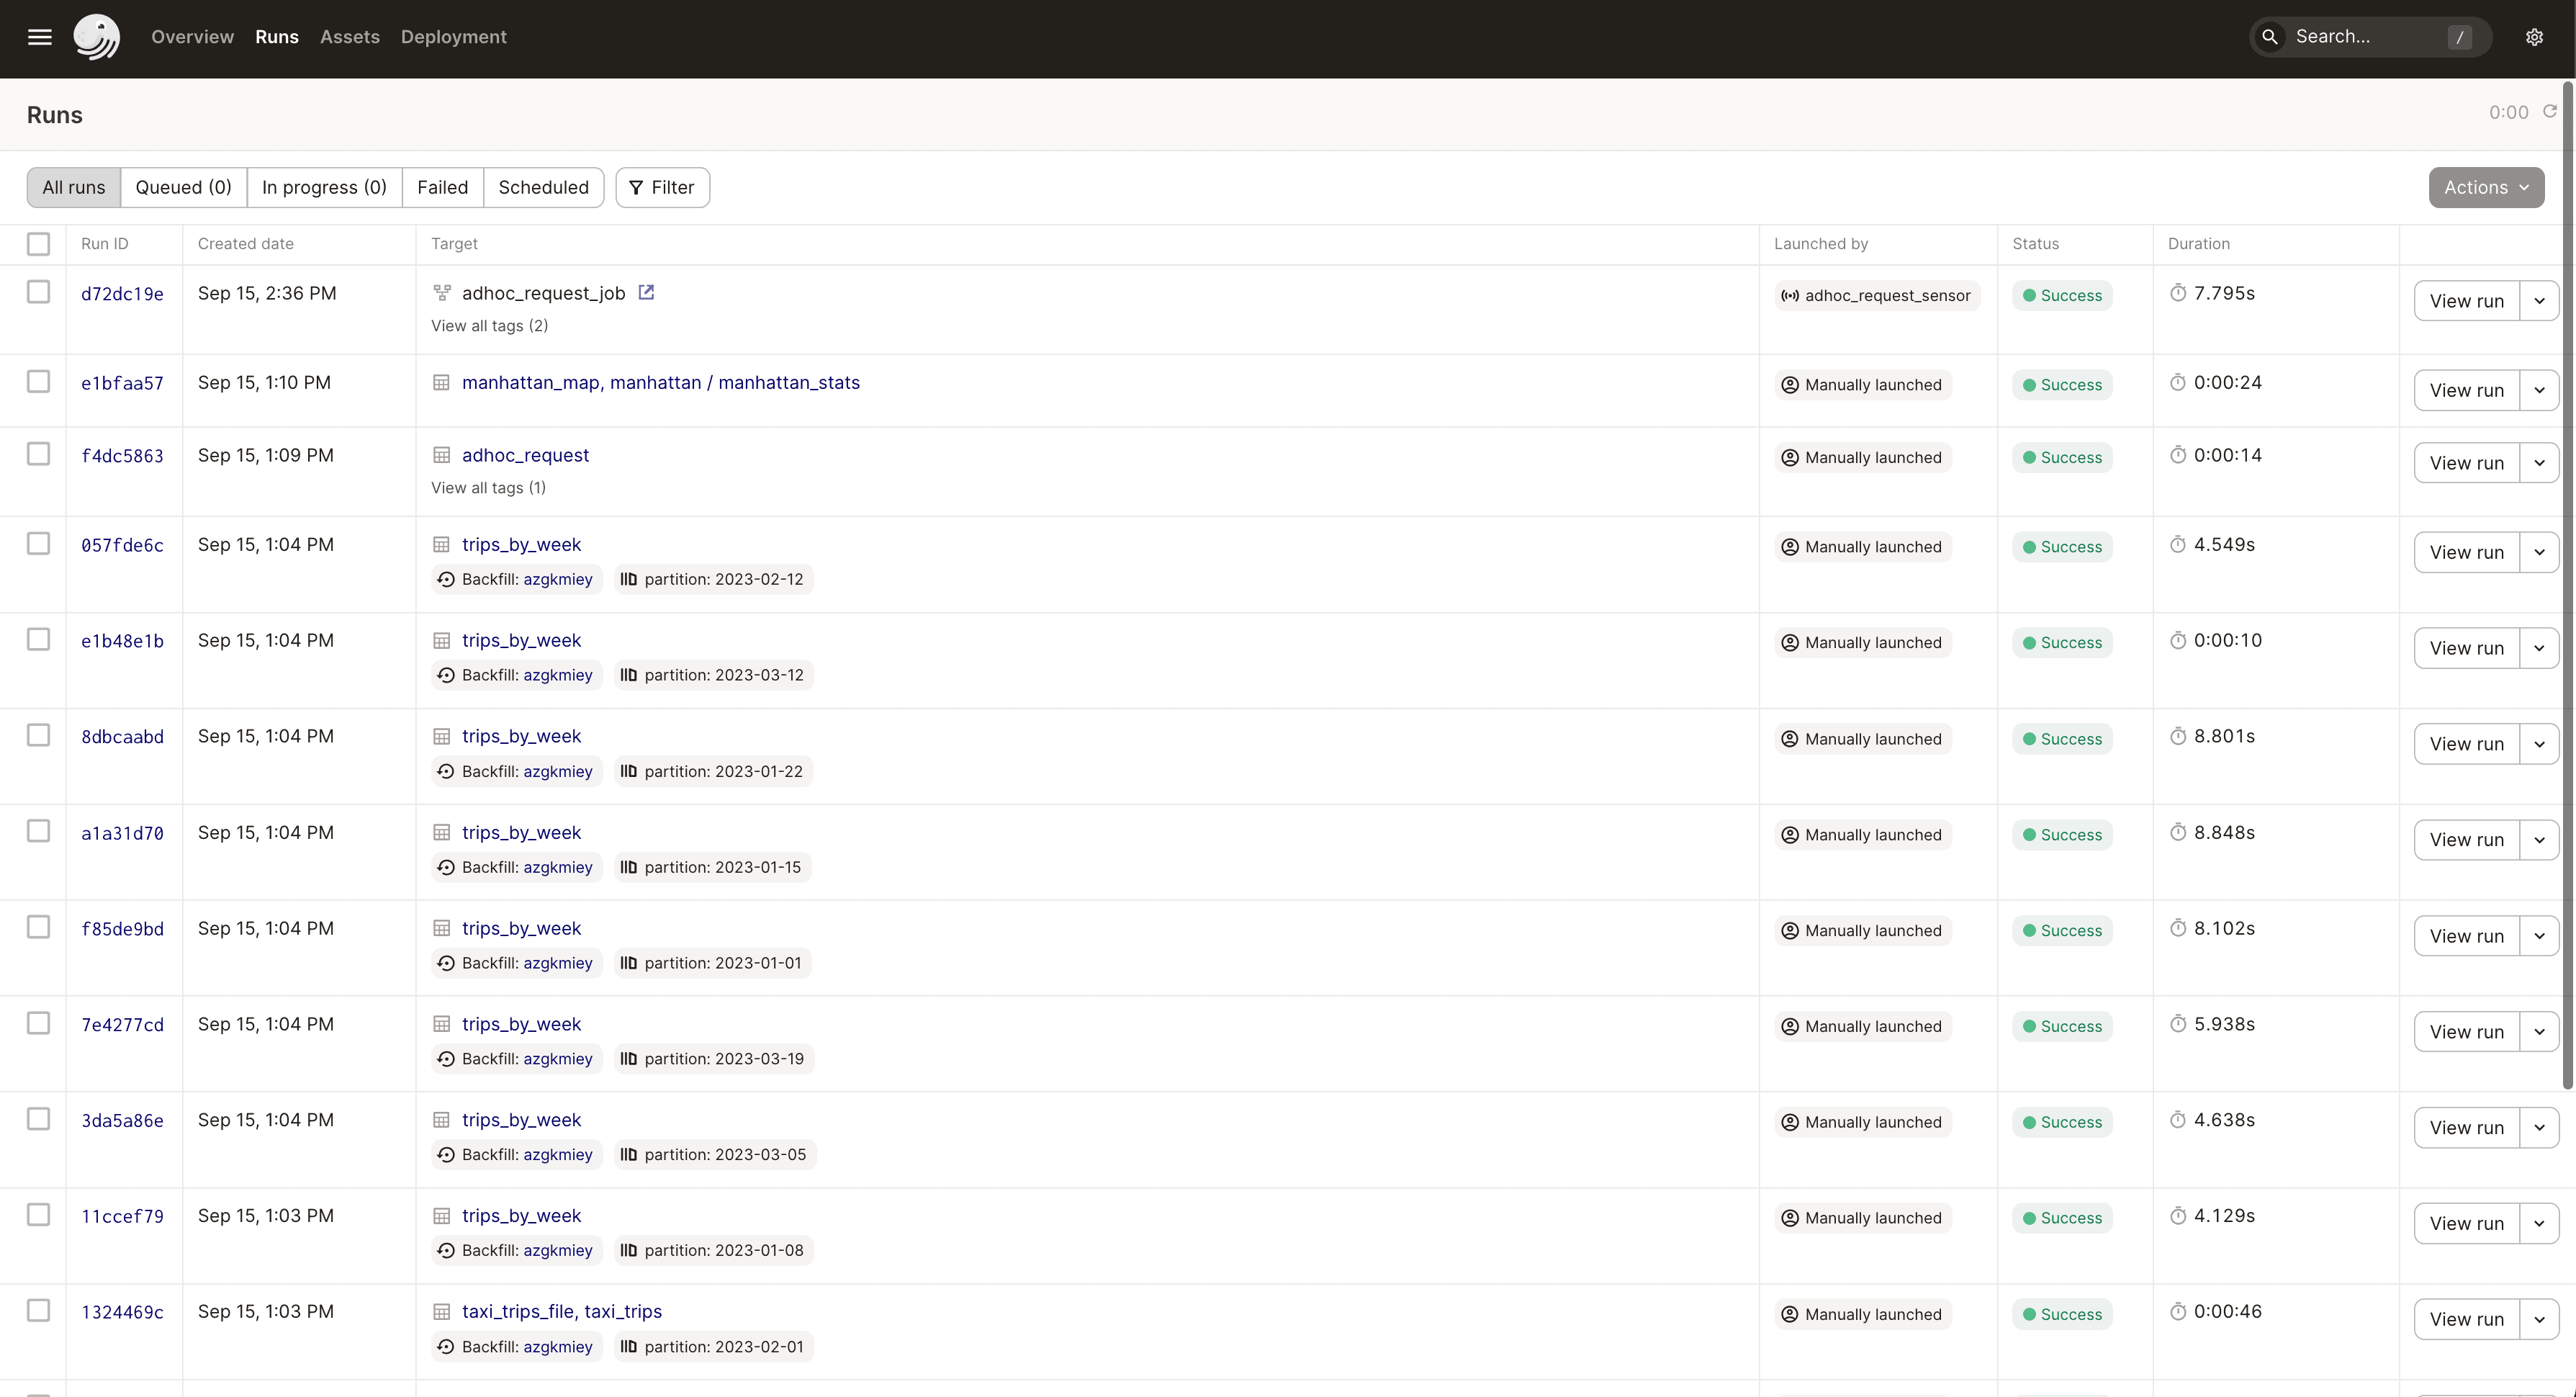The width and height of the screenshot is (2576, 1397).
Task: Expand View all tags under adhoc_request_job
Action: point(489,325)
